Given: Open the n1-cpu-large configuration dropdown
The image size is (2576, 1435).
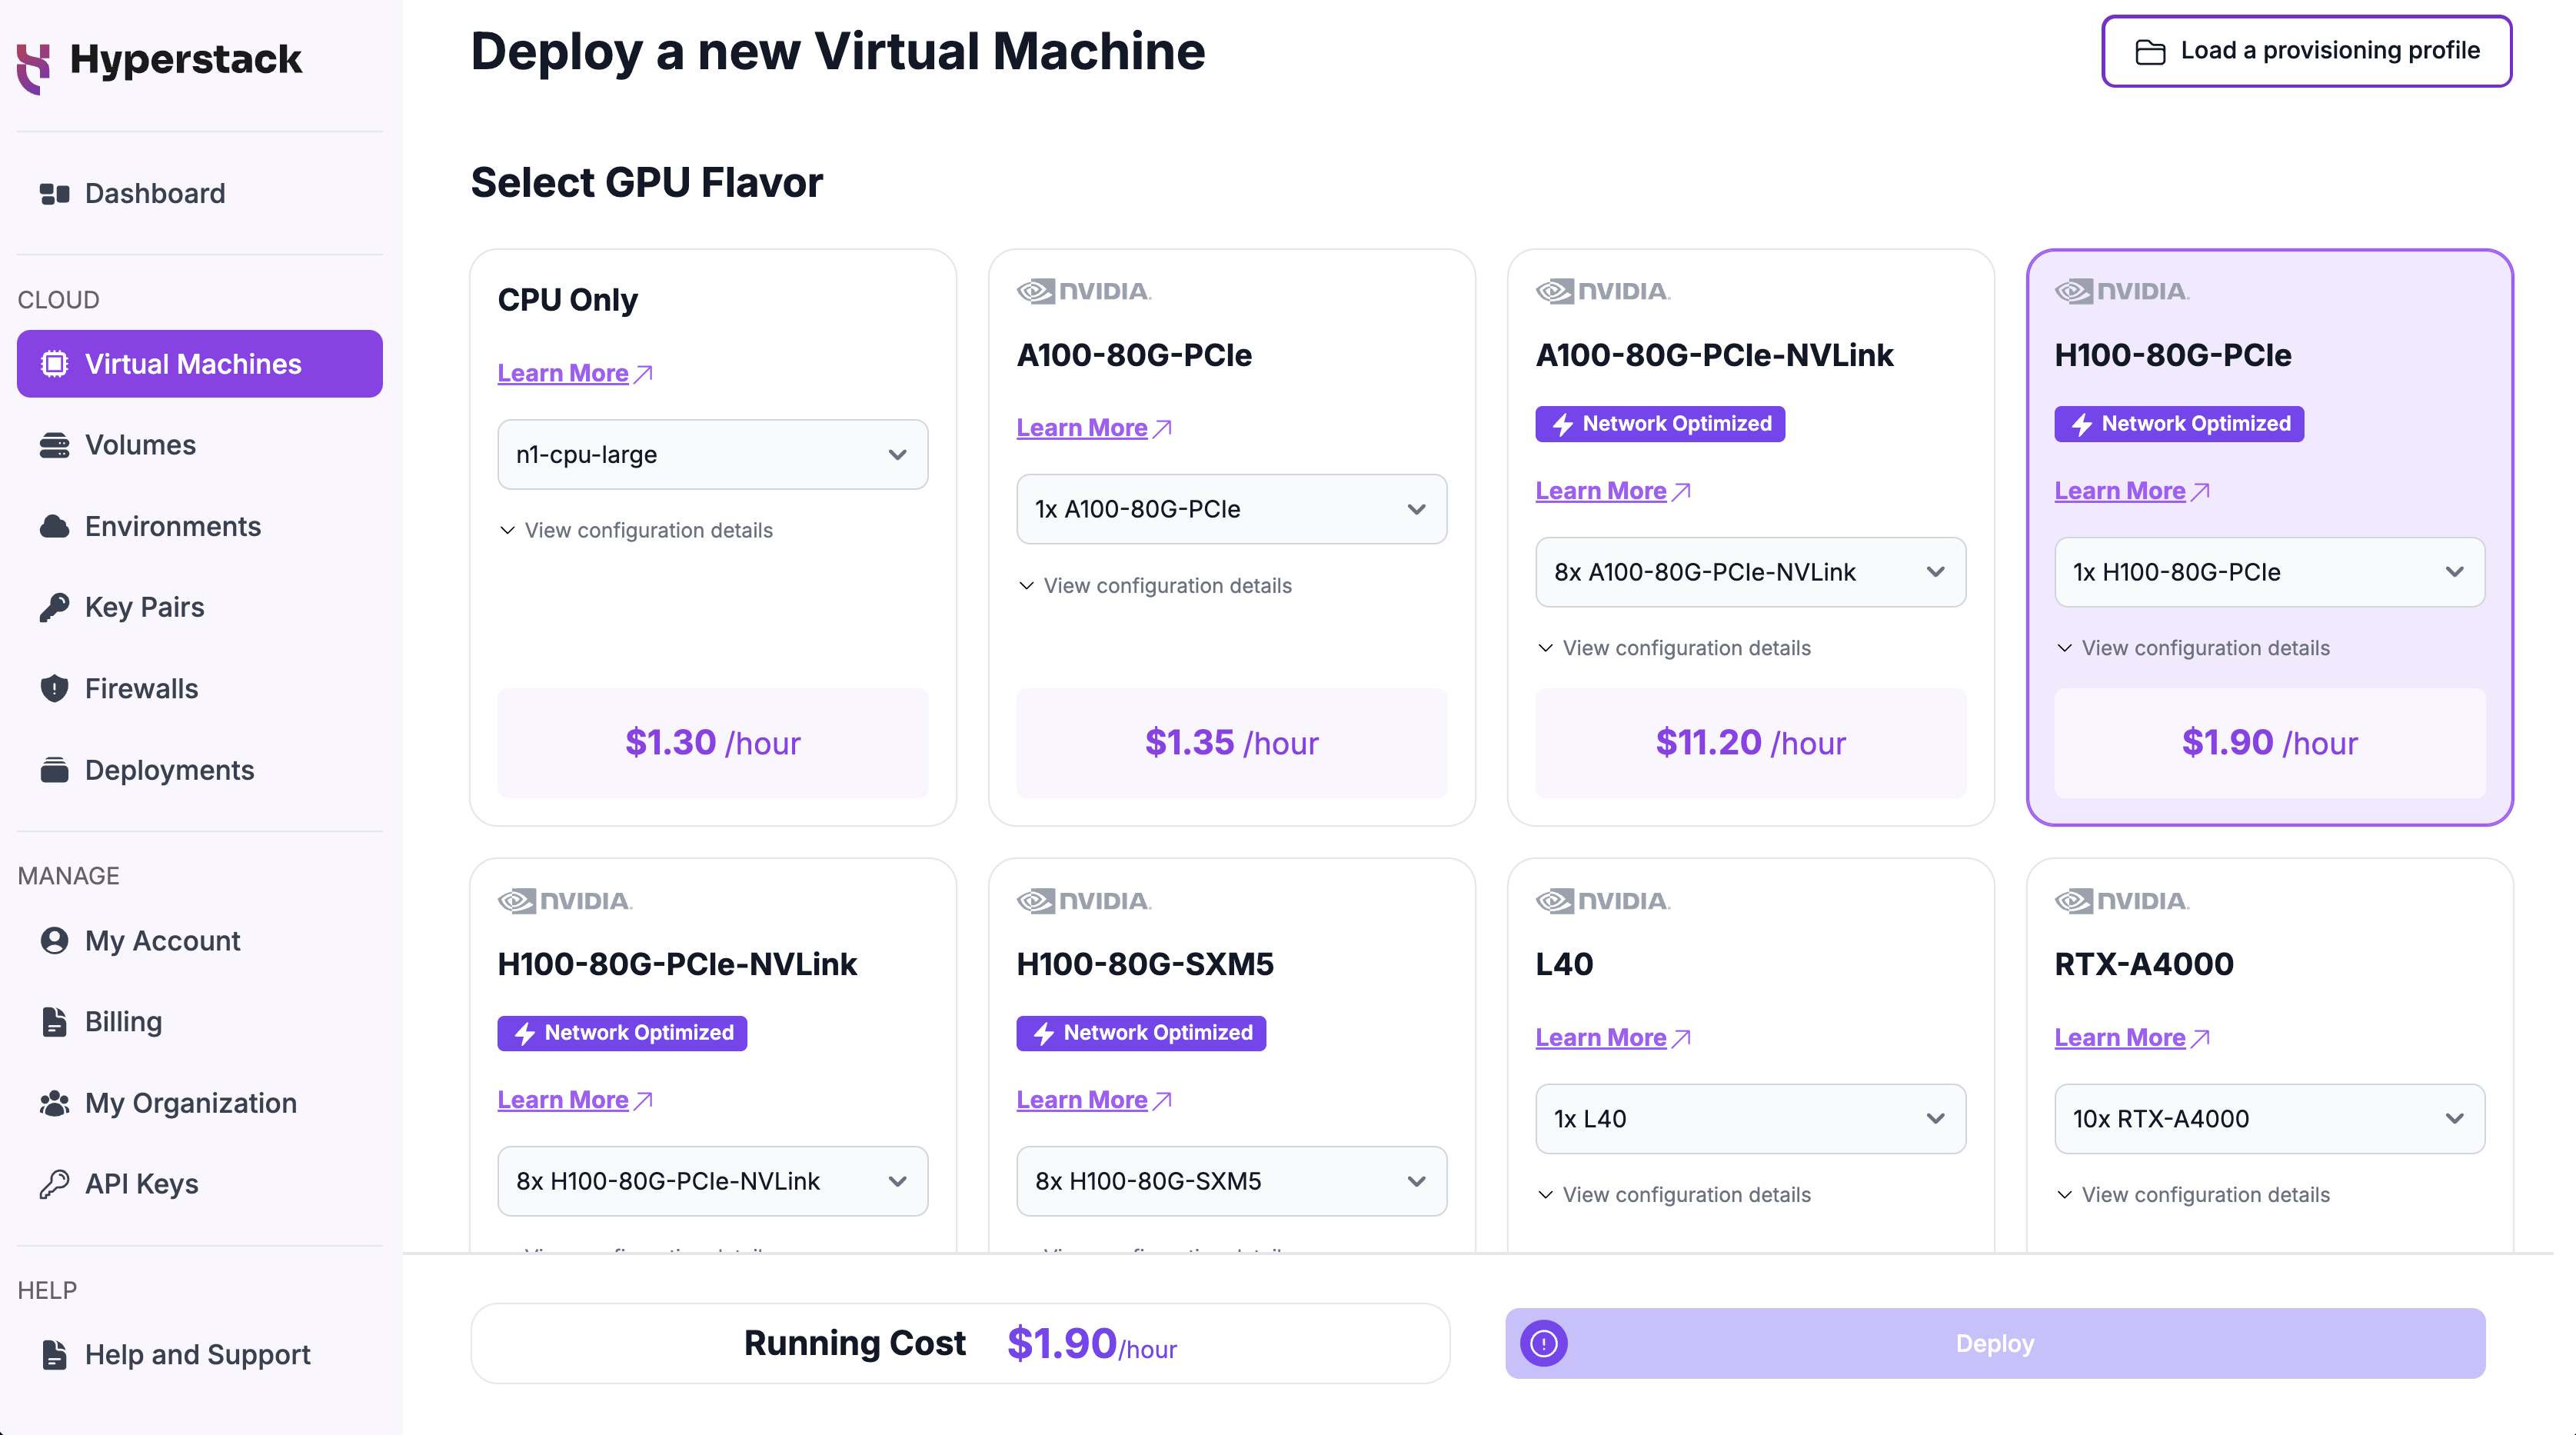Looking at the screenshot, I should 712,454.
